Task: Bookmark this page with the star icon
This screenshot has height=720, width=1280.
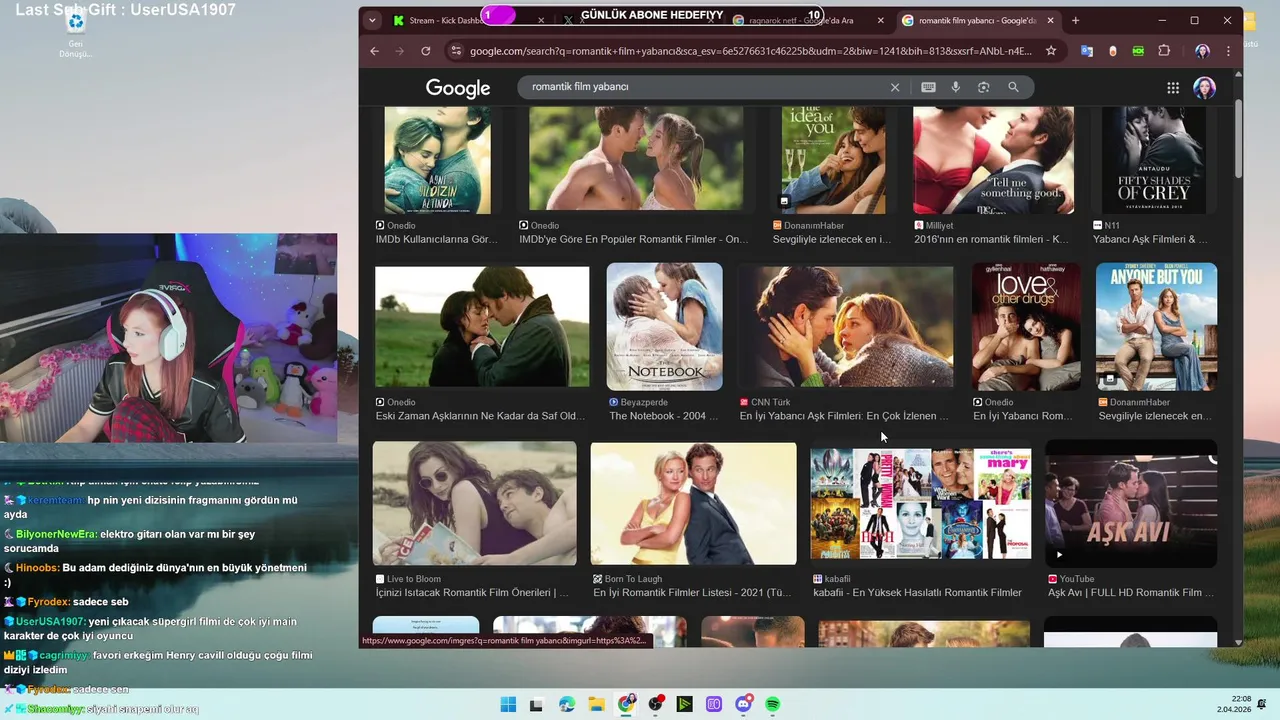Action: 1051,51
